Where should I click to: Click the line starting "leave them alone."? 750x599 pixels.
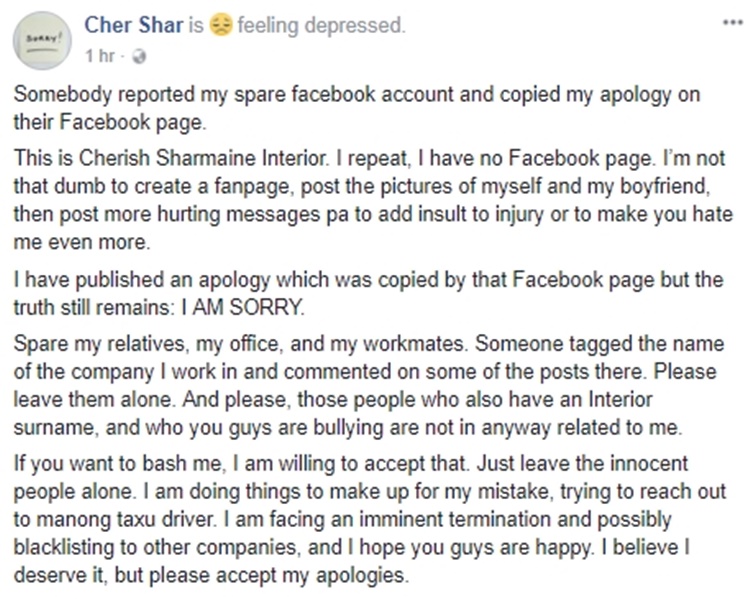[x=333, y=399]
